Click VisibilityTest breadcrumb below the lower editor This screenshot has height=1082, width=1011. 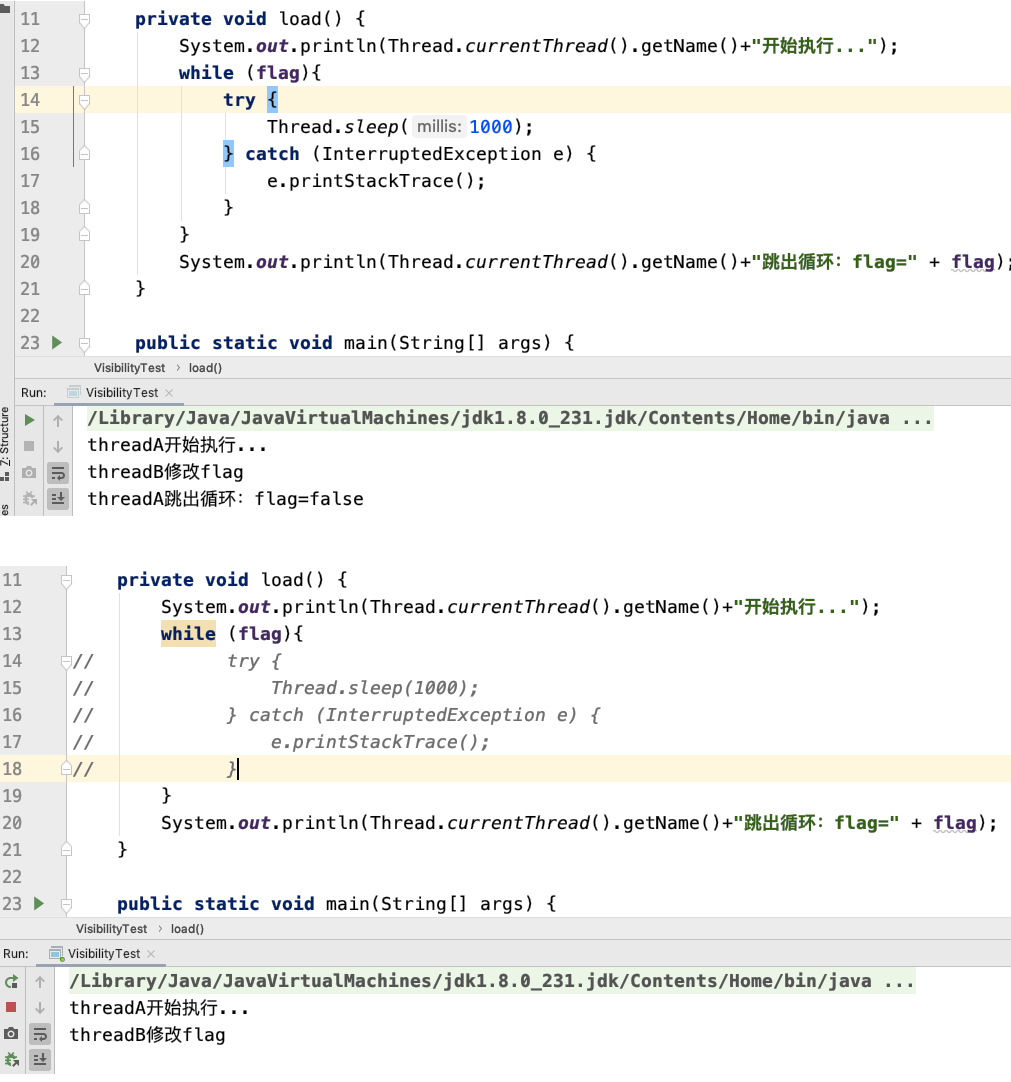111,929
